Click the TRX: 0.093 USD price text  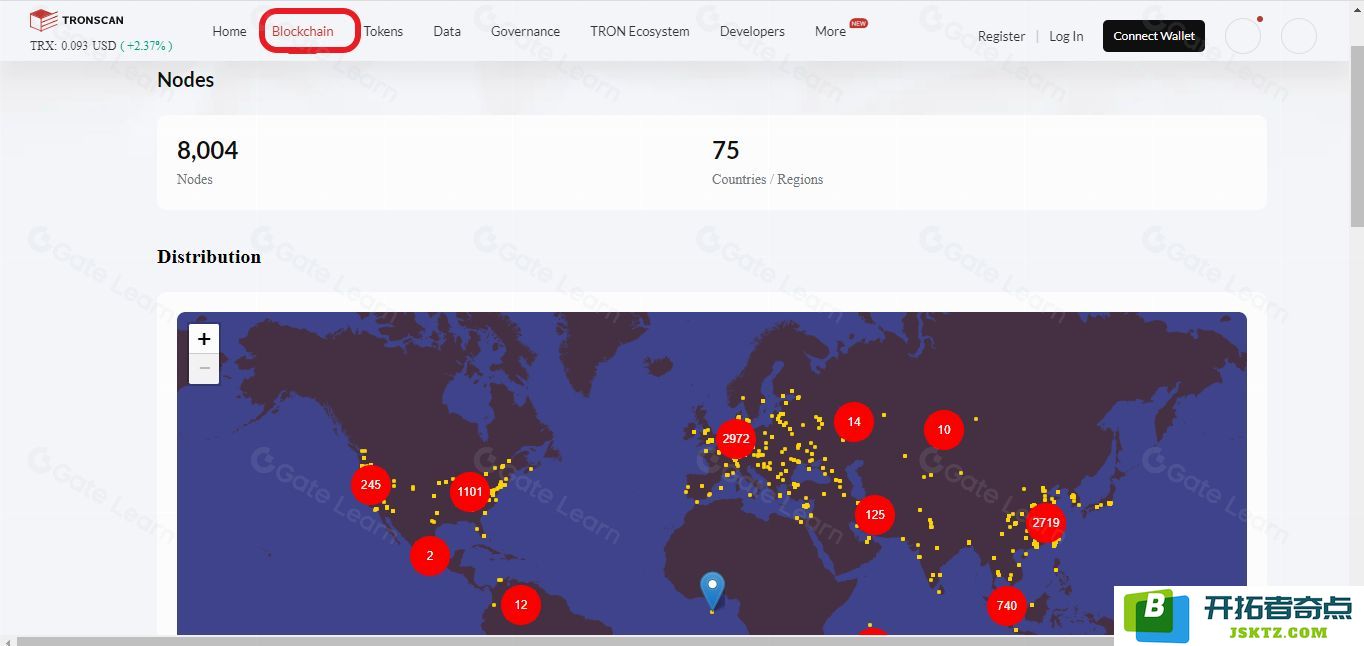click(73, 46)
